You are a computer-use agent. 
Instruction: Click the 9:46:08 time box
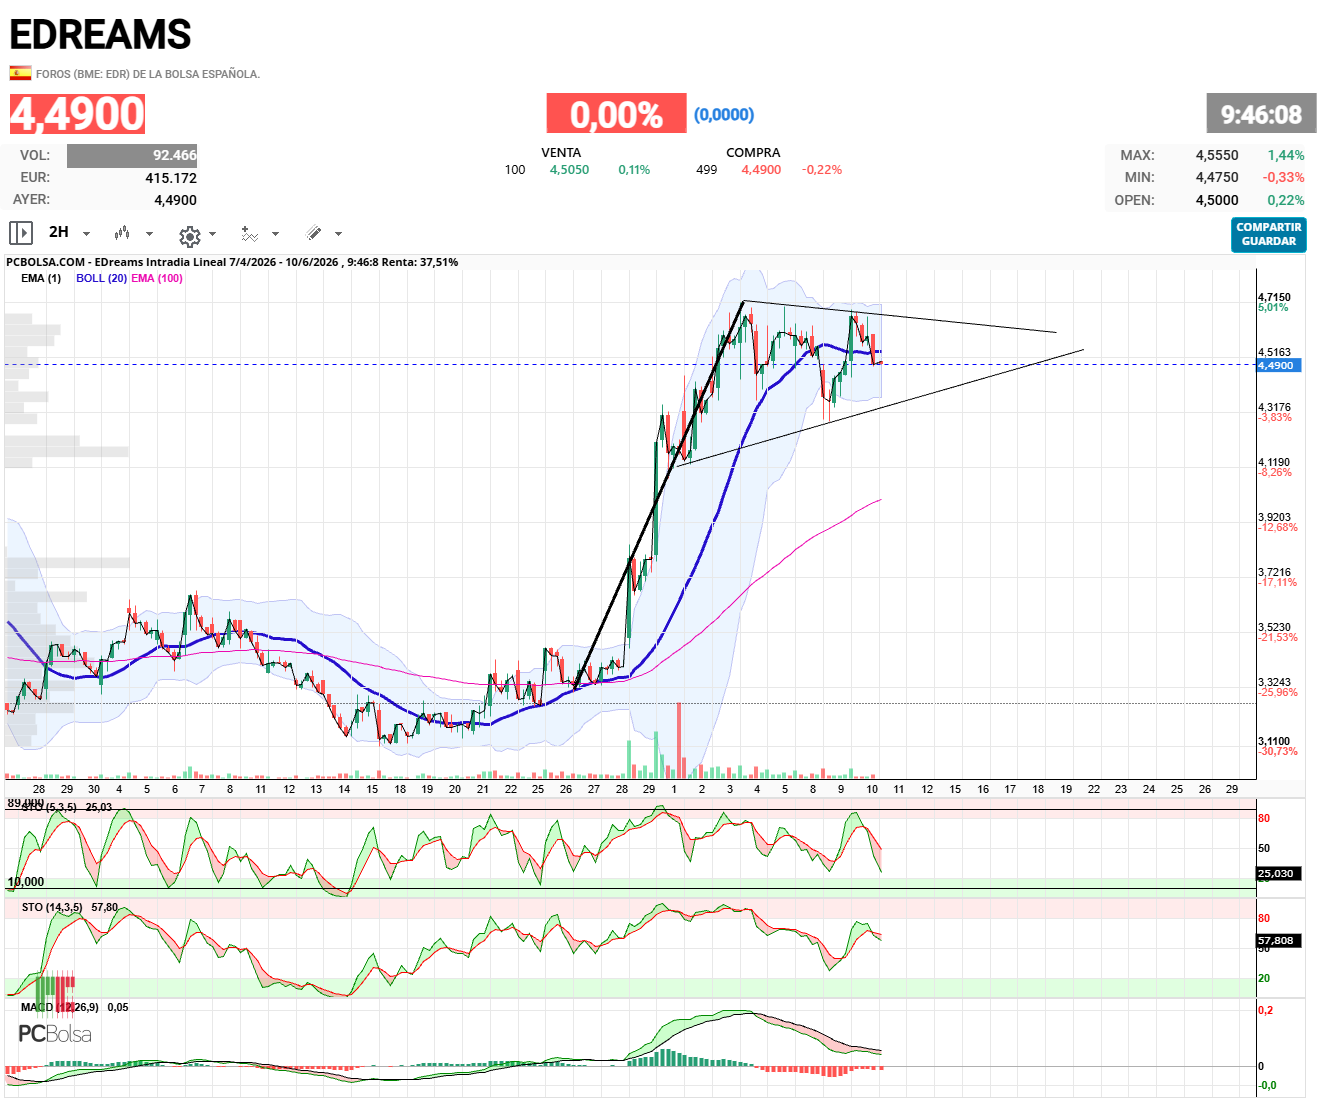(1261, 114)
